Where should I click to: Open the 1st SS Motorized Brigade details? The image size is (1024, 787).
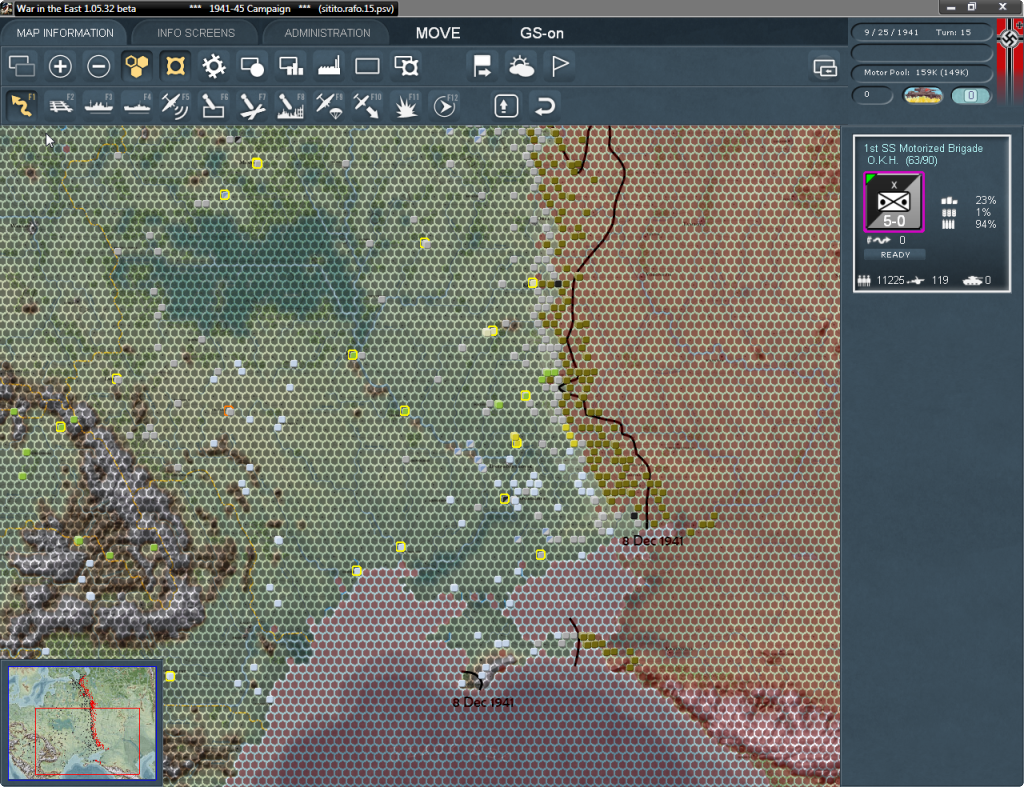point(923,148)
